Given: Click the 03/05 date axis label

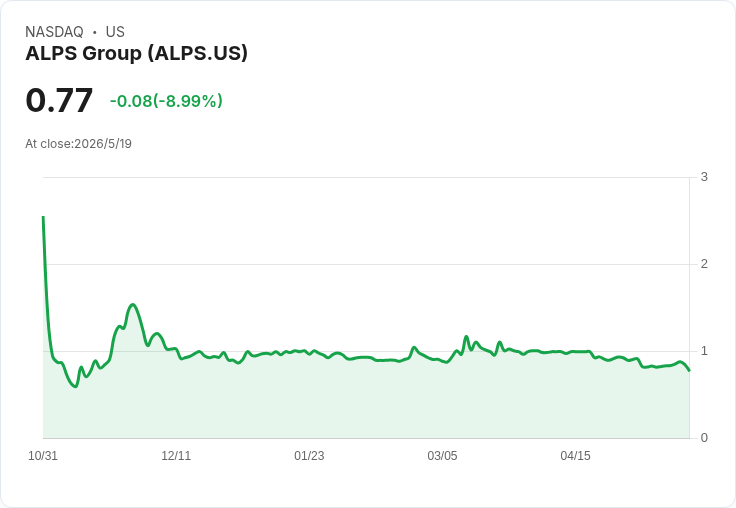Looking at the screenshot, I should 442,456.
